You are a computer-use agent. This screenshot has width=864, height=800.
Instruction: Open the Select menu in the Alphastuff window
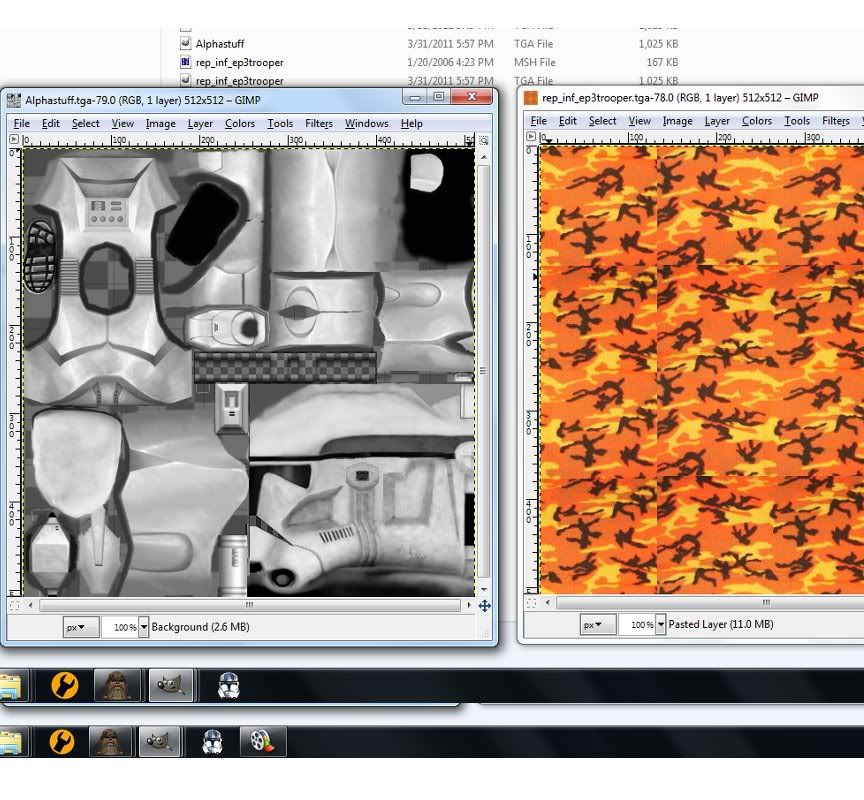point(85,123)
